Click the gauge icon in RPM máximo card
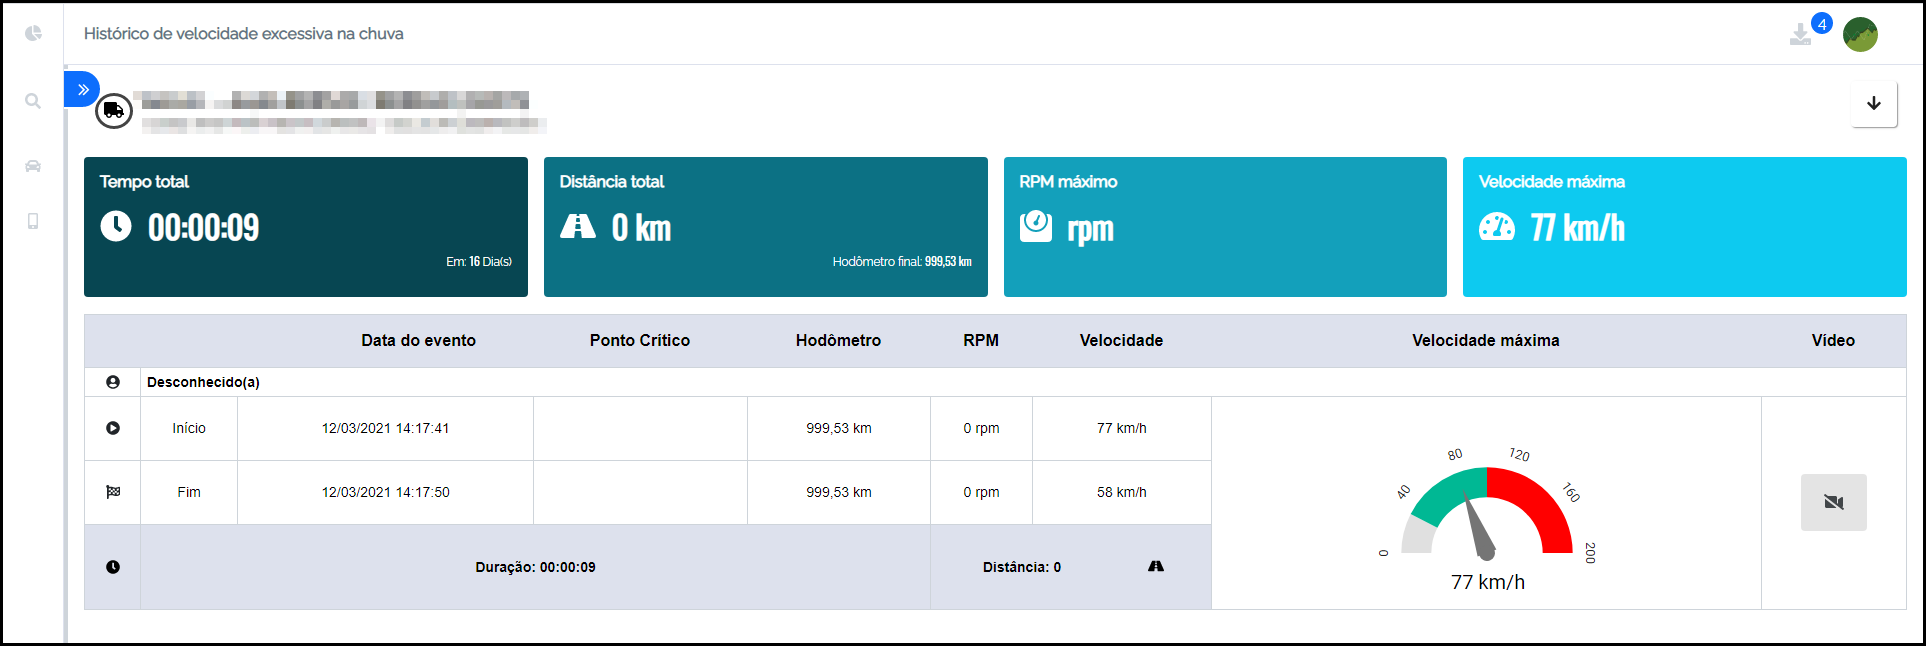The width and height of the screenshot is (1926, 646). [1036, 226]
